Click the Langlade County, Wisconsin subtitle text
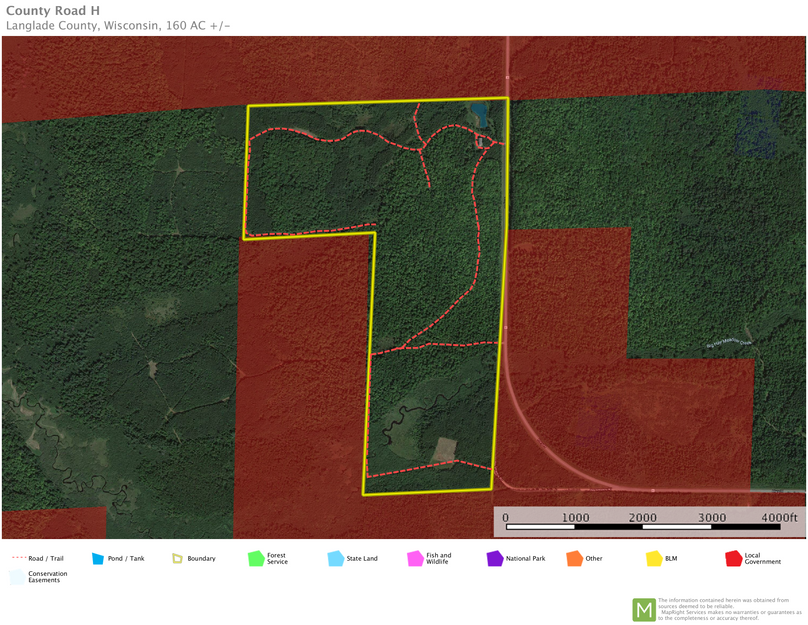The height and width of the screenshot is (625, 808). point(119,26)
